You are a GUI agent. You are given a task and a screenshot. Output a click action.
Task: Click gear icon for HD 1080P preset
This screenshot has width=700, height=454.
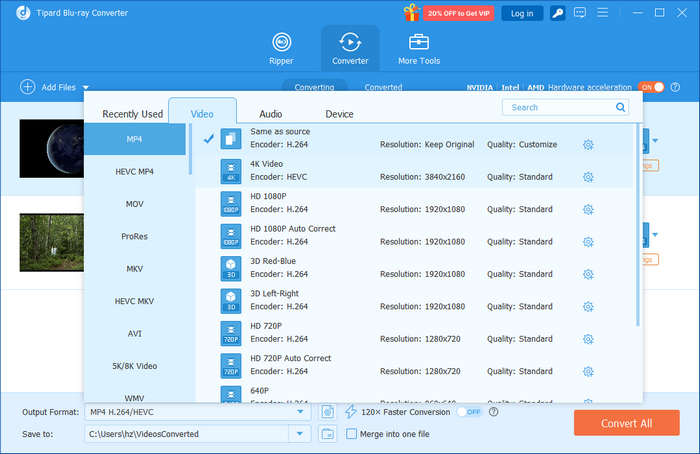588,209
